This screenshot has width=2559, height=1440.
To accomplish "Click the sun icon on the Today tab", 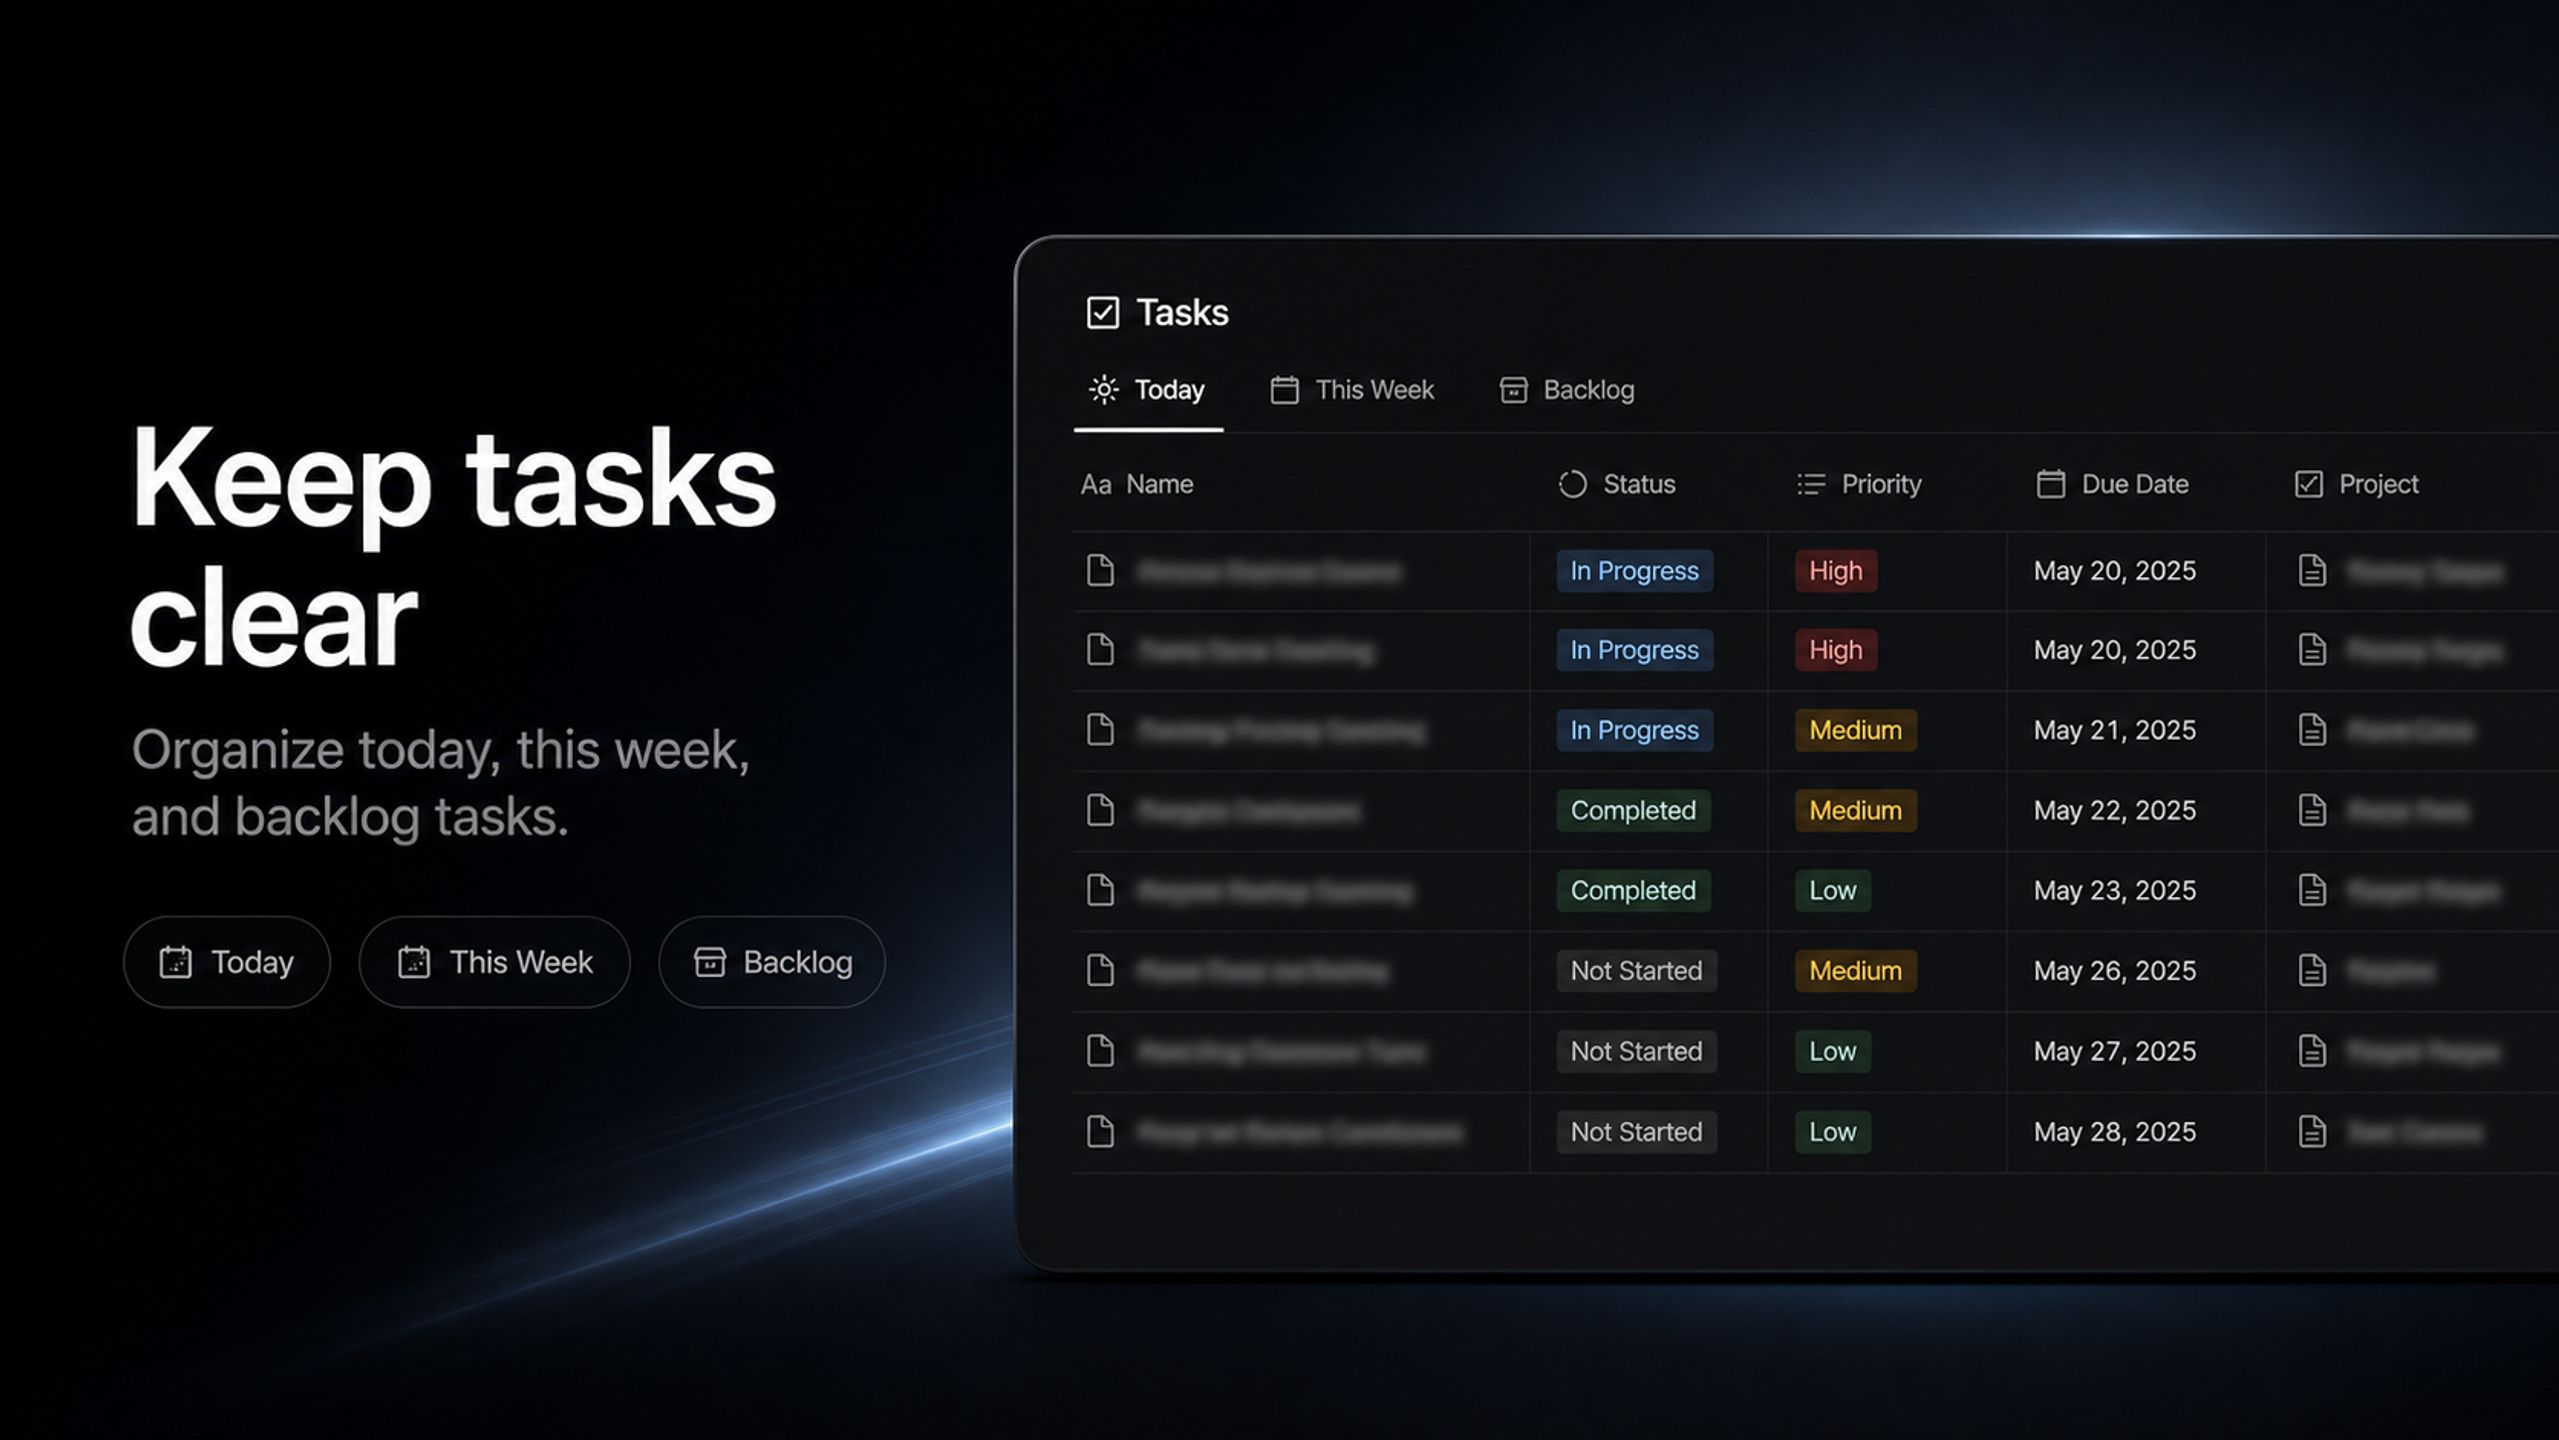I will pyautogui.click(x=1104, y=389).
